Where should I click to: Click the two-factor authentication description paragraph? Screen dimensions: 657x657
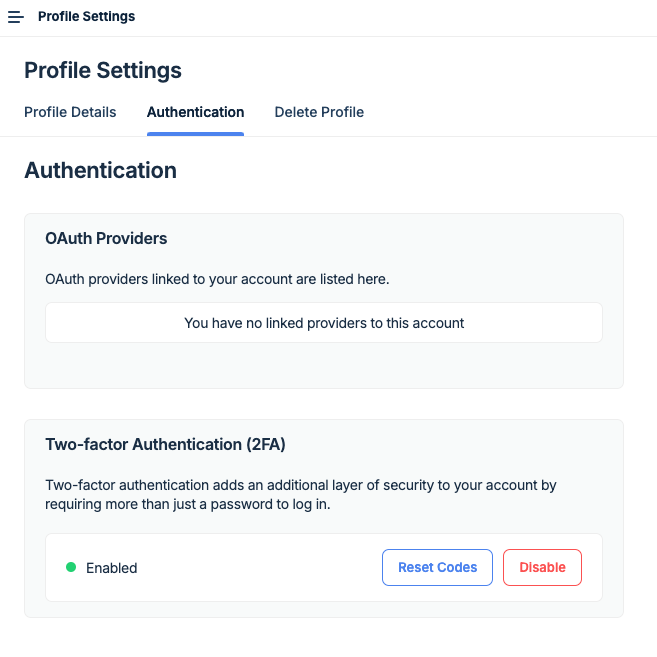pos(300,494)
